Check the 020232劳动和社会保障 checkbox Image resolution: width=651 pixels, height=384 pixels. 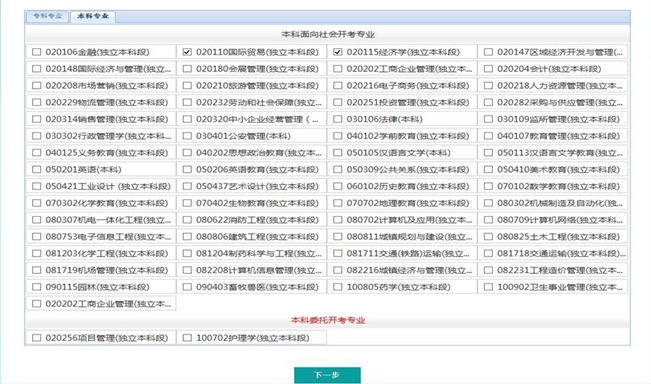pos(187,102)
